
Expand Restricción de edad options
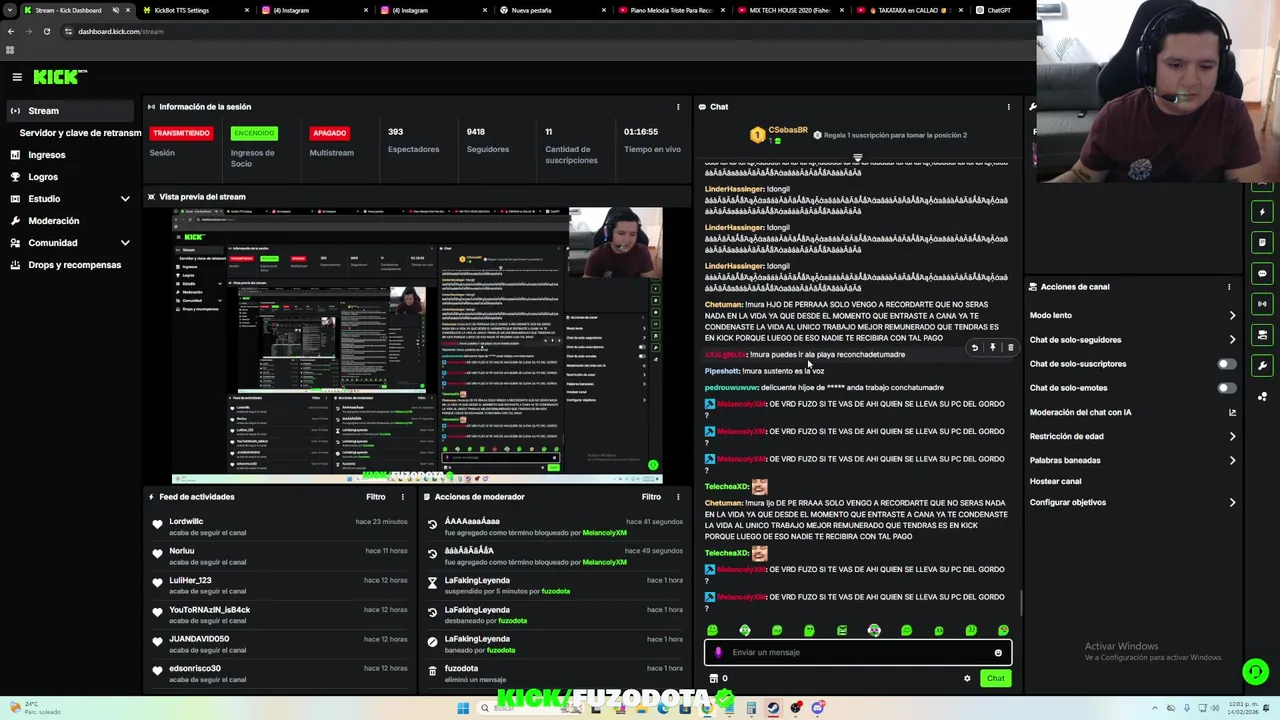coord(1232,437)
